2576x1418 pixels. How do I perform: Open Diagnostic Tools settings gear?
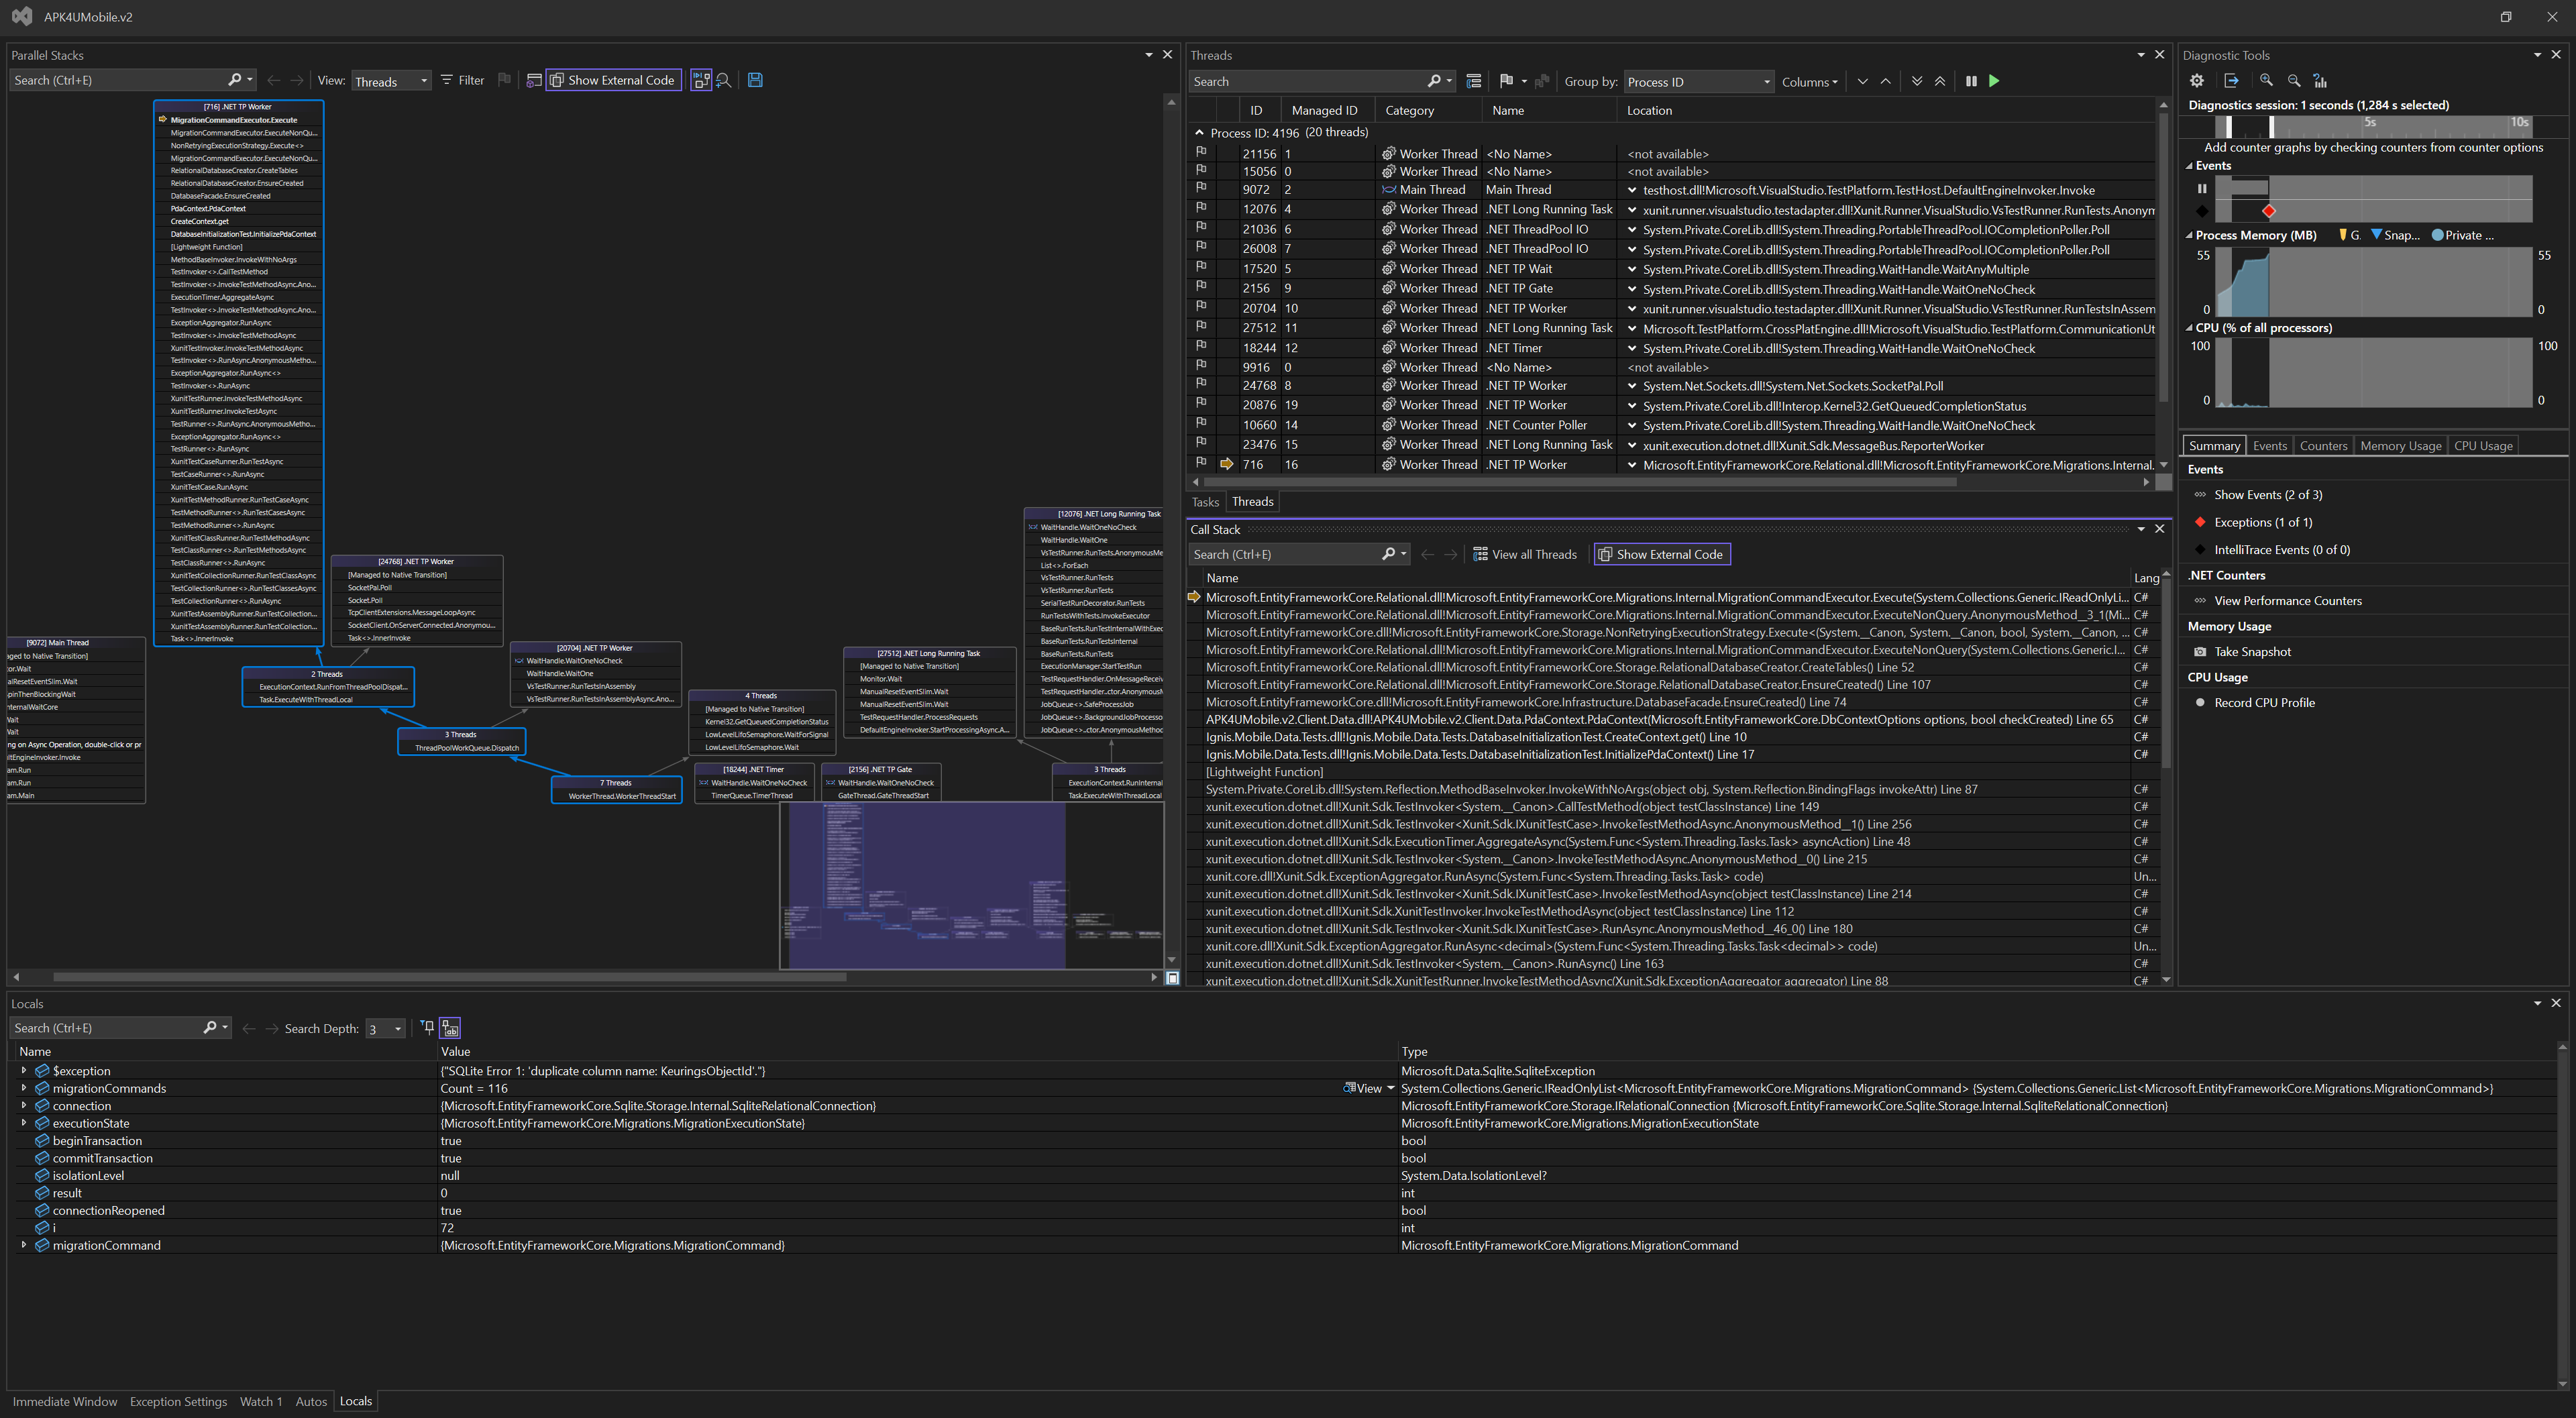coord(2196,81)
